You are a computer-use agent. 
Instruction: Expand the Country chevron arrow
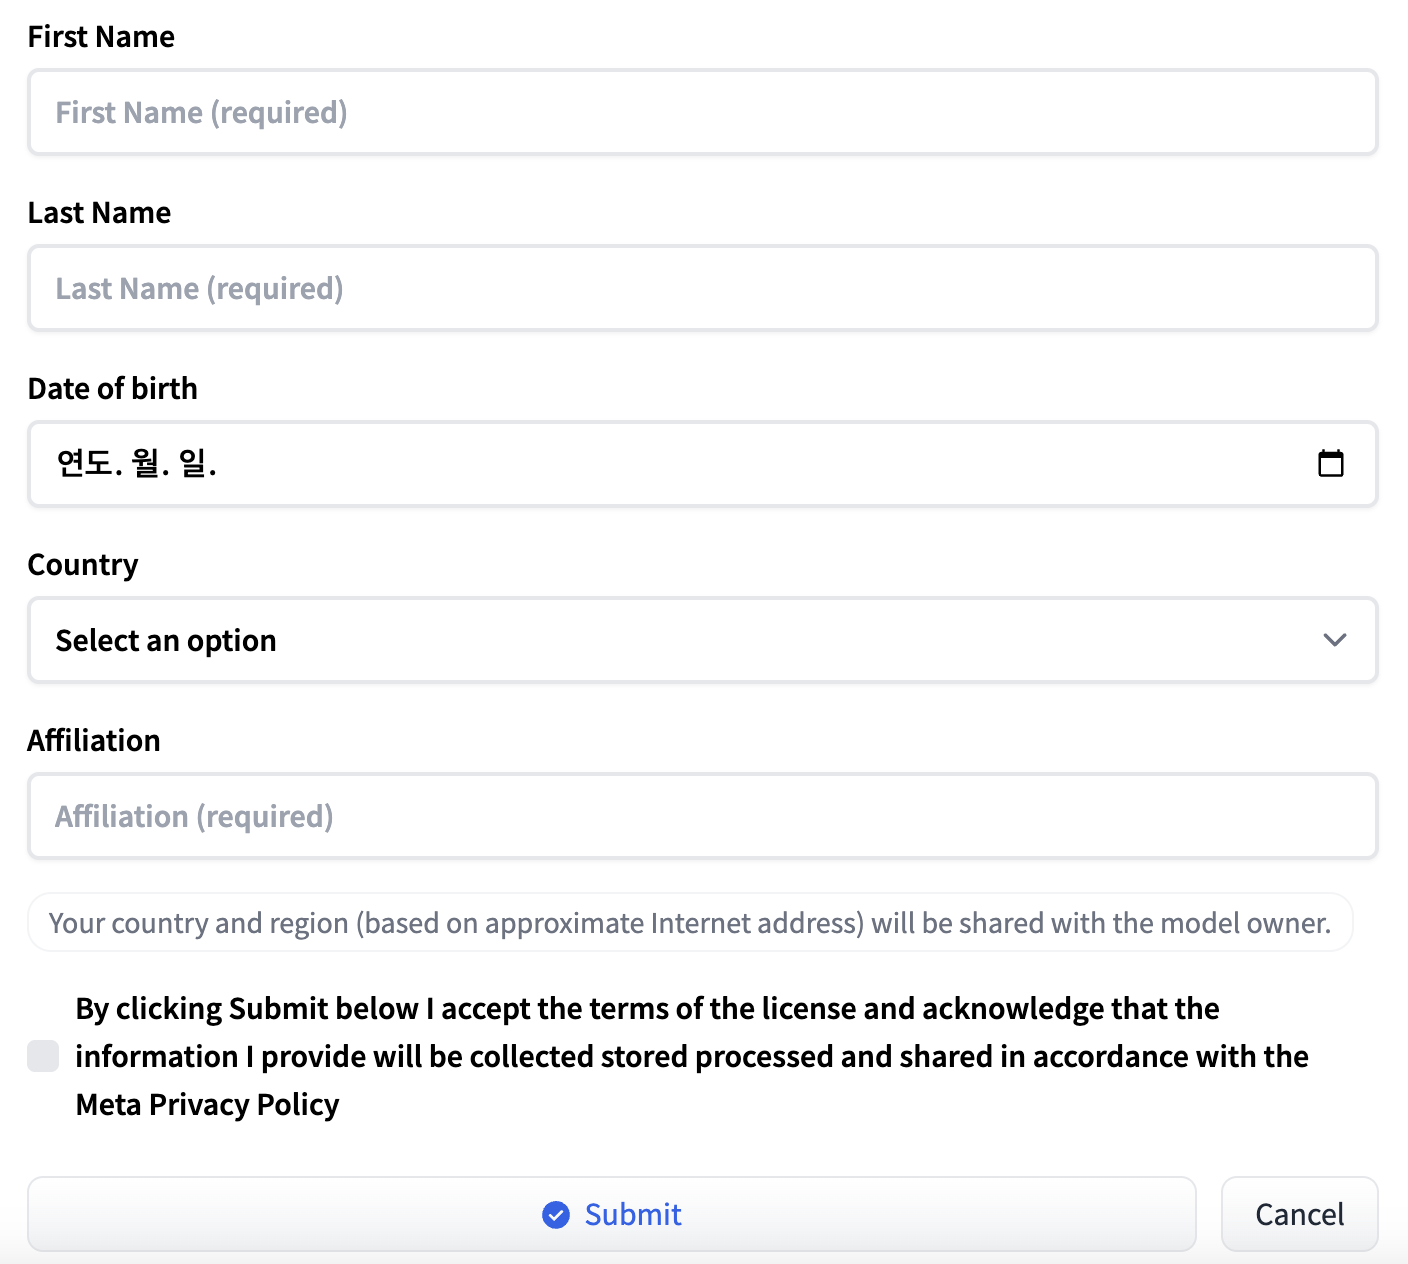point(1334,640)
